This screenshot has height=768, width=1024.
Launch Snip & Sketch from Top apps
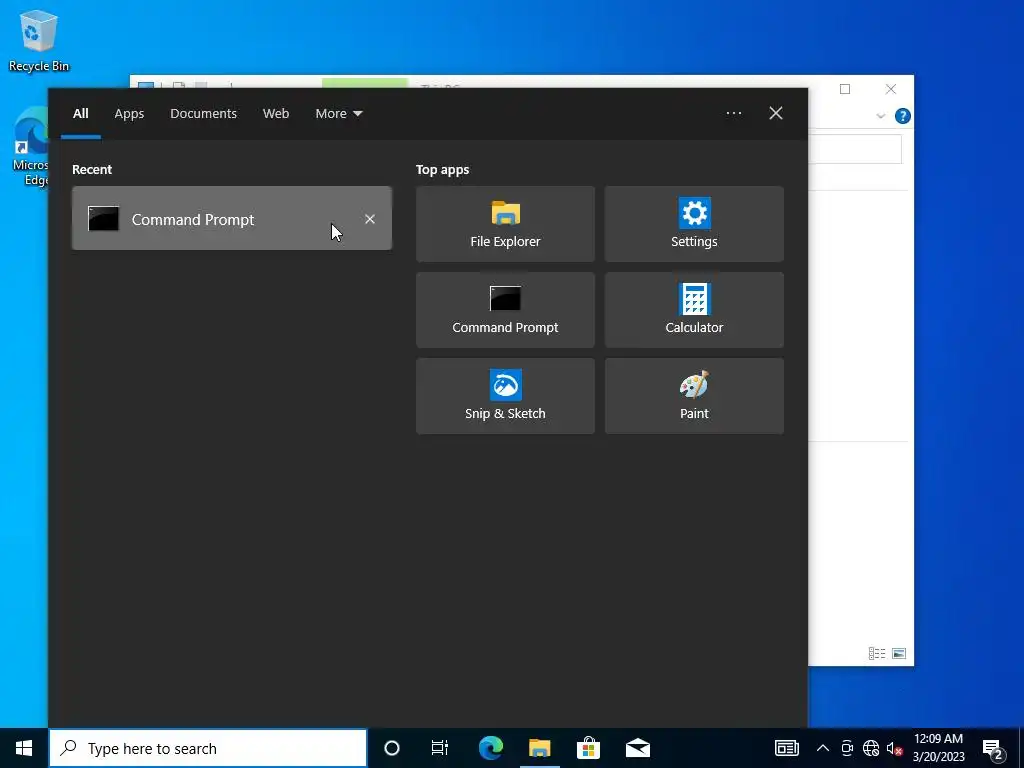click(x=505, y=396)
